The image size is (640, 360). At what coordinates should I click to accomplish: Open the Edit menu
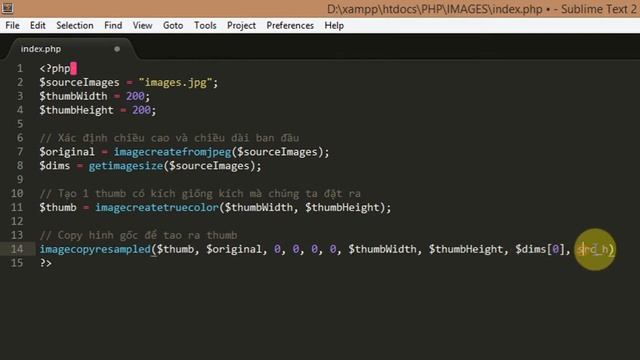click(x=38, y=25)
